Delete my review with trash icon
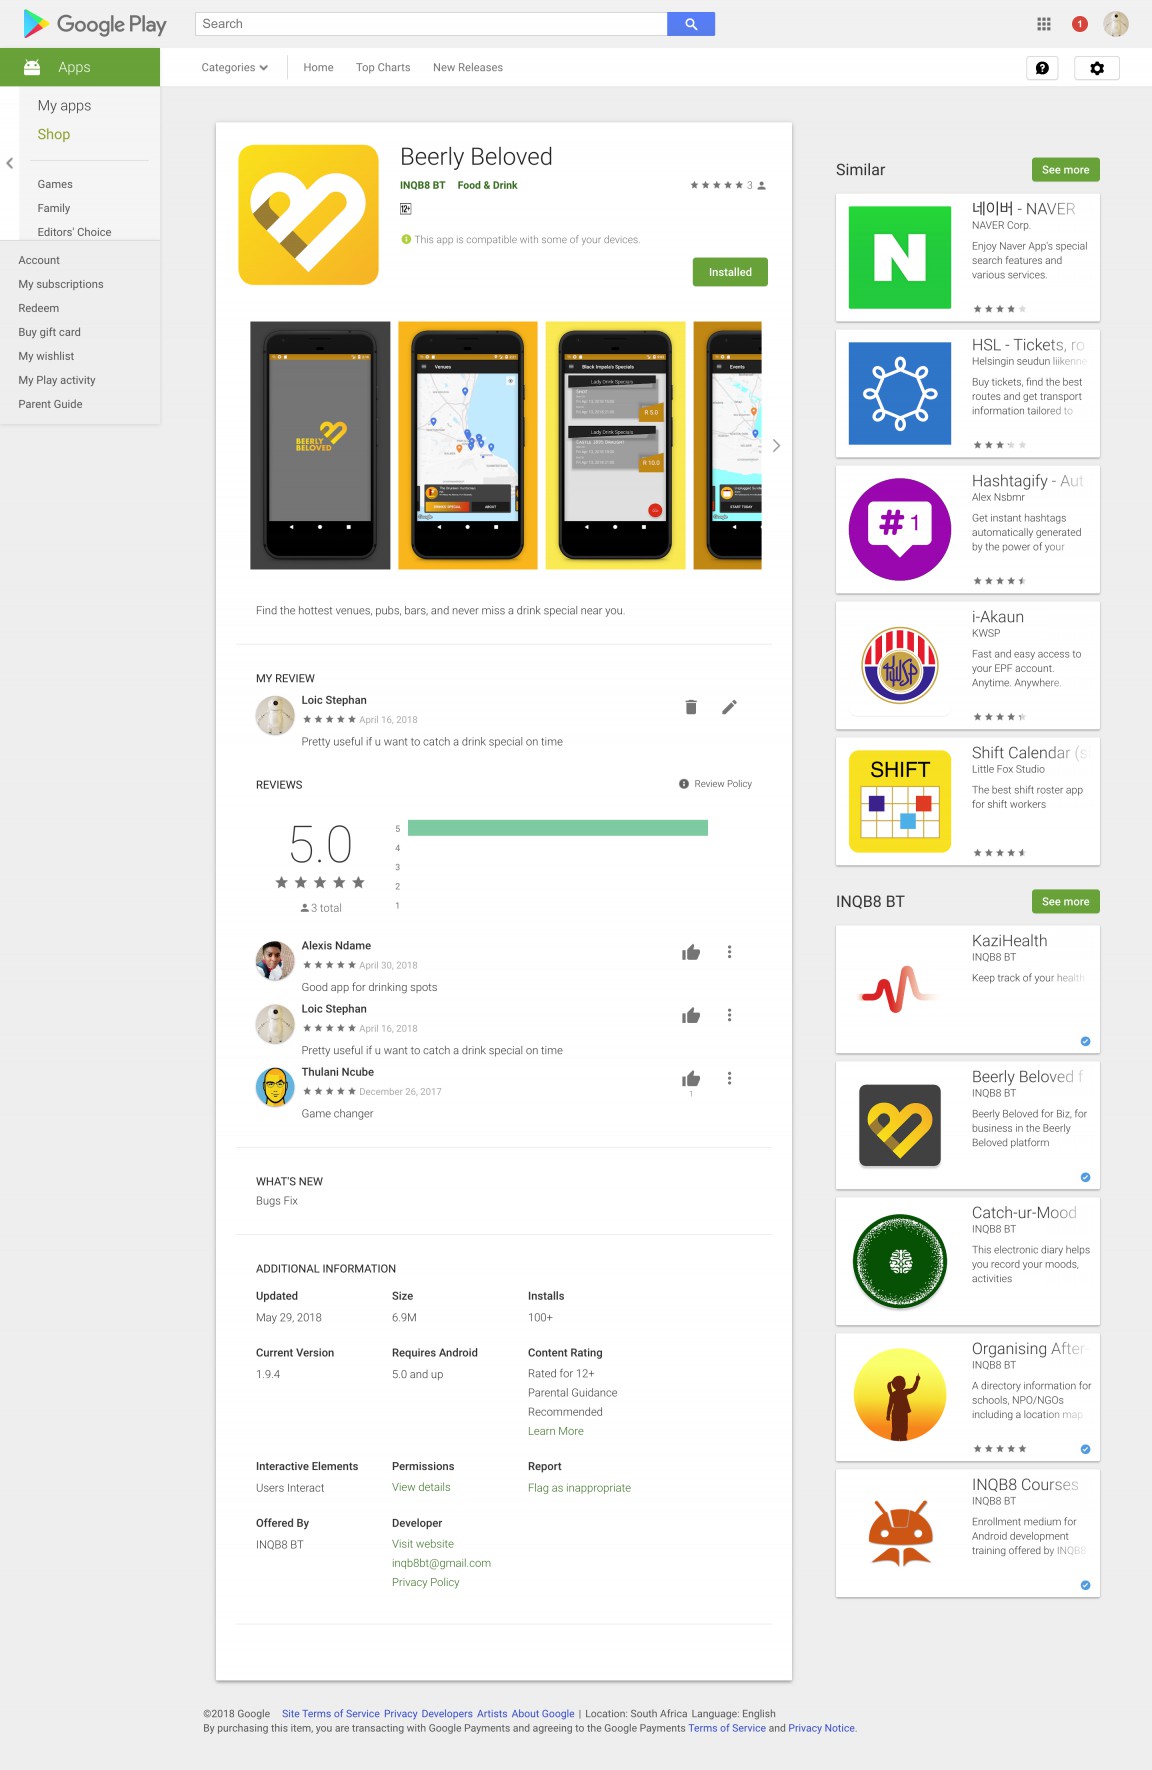The width and height of the screenshot is (1152, 1770). point(690,707)
